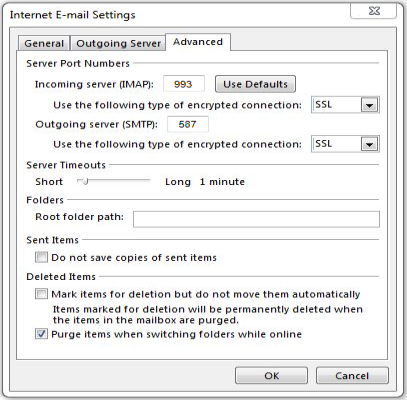Switch to the General tab
Screen dimensions: 407x400
[44, 43]
